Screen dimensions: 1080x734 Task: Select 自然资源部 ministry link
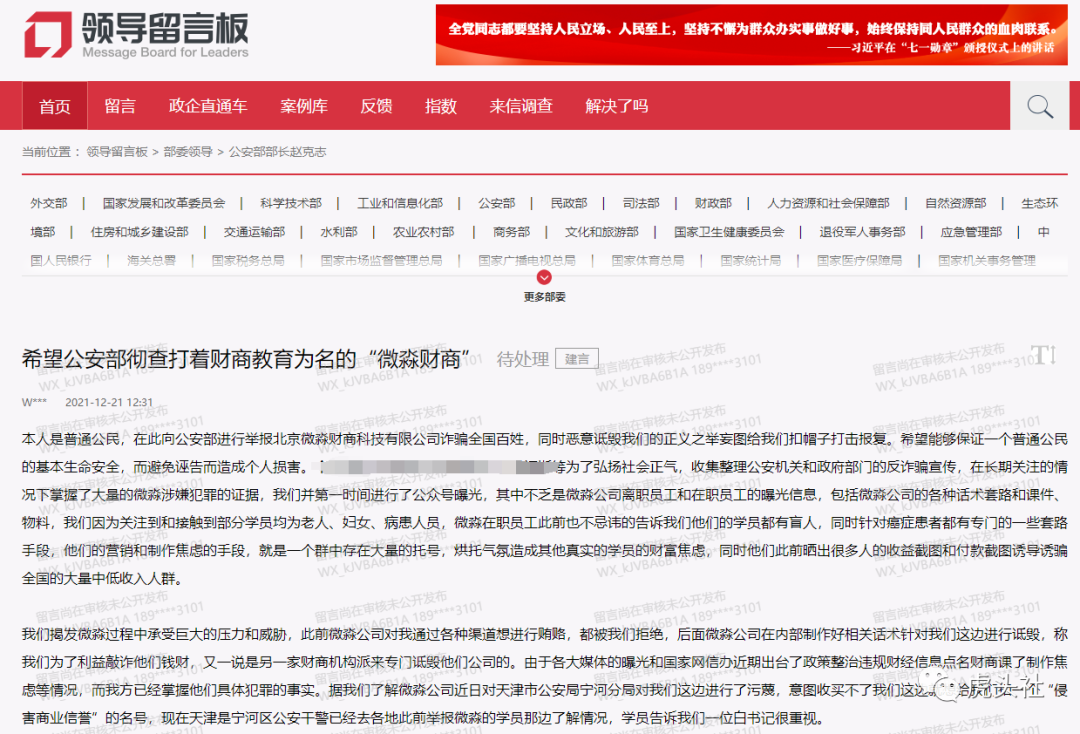(955, 203)
